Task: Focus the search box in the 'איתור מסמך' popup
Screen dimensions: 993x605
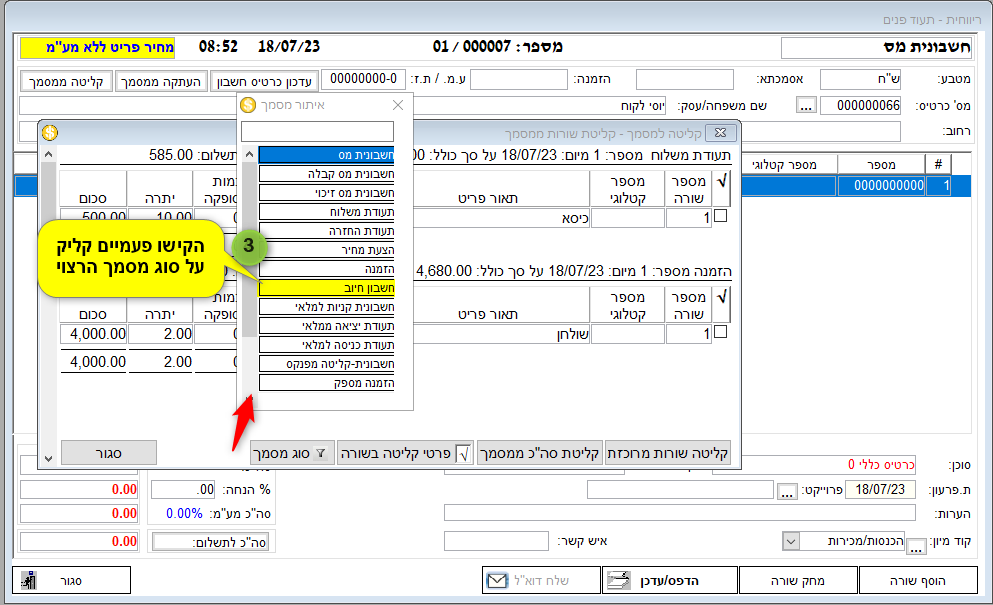Action: click(x=317, y=132)
